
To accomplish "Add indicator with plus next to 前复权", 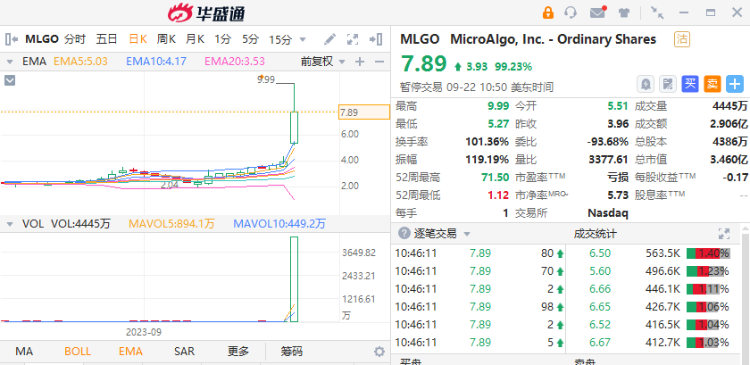I will coord(360,62).
